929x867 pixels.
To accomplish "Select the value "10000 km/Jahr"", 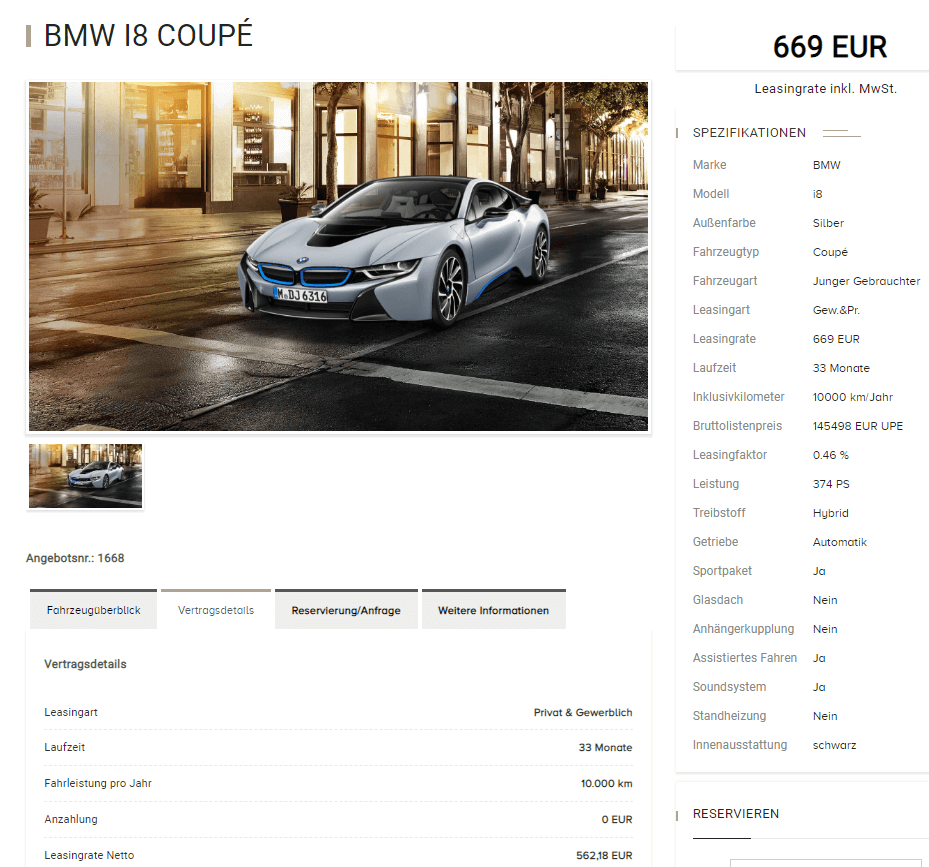I will click(853, 397).
